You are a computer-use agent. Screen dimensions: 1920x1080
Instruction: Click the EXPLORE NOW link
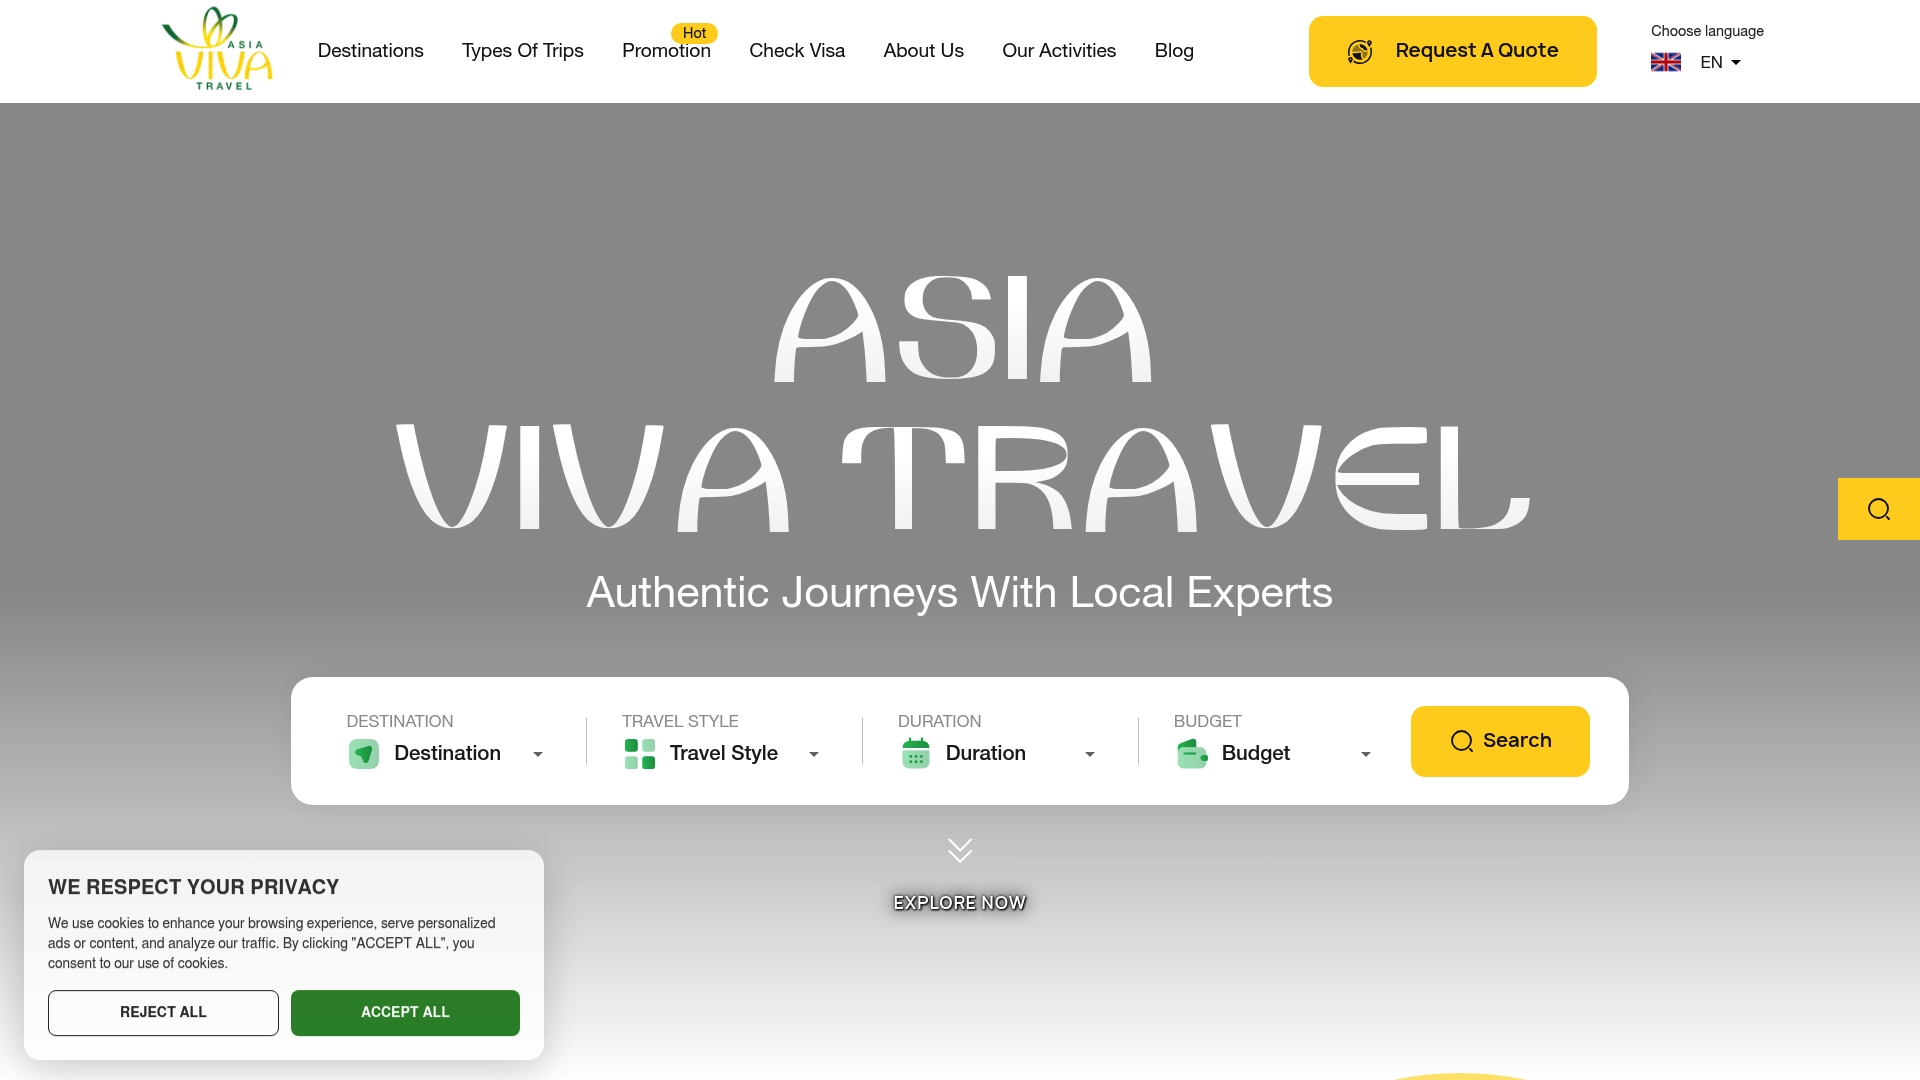pos(960,903)
